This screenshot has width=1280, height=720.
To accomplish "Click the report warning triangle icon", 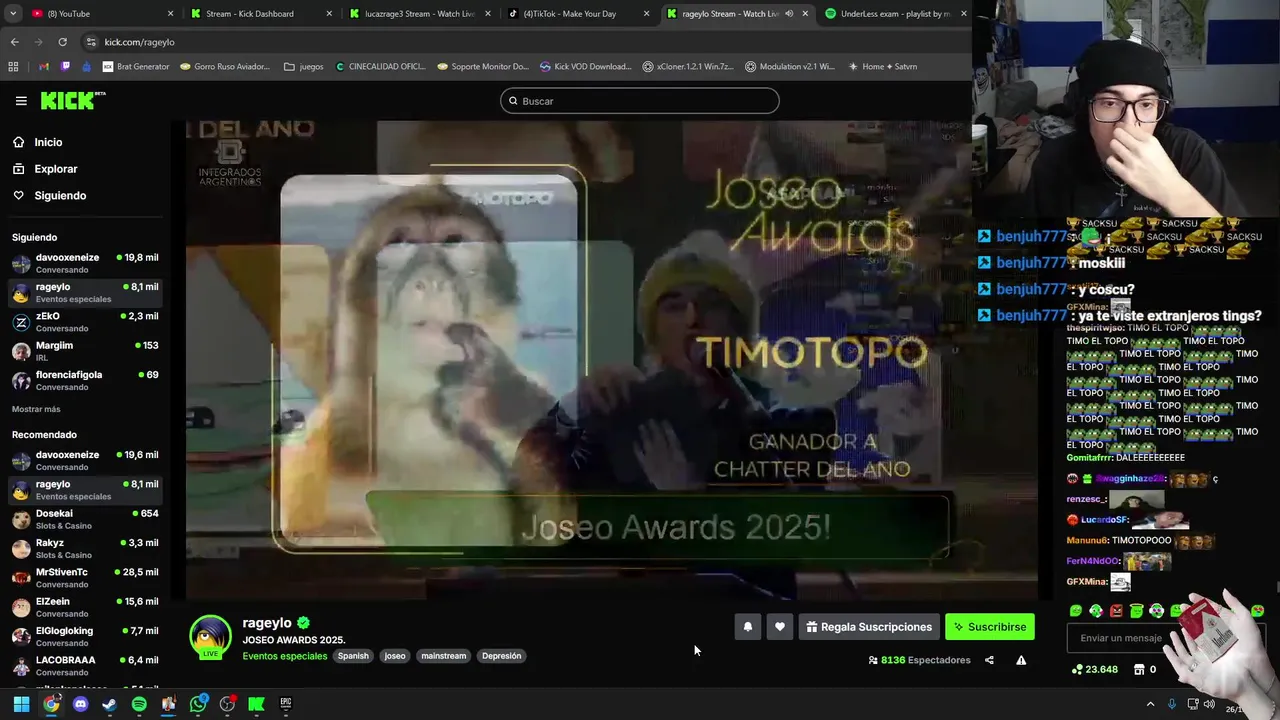I will [1021, 660].
